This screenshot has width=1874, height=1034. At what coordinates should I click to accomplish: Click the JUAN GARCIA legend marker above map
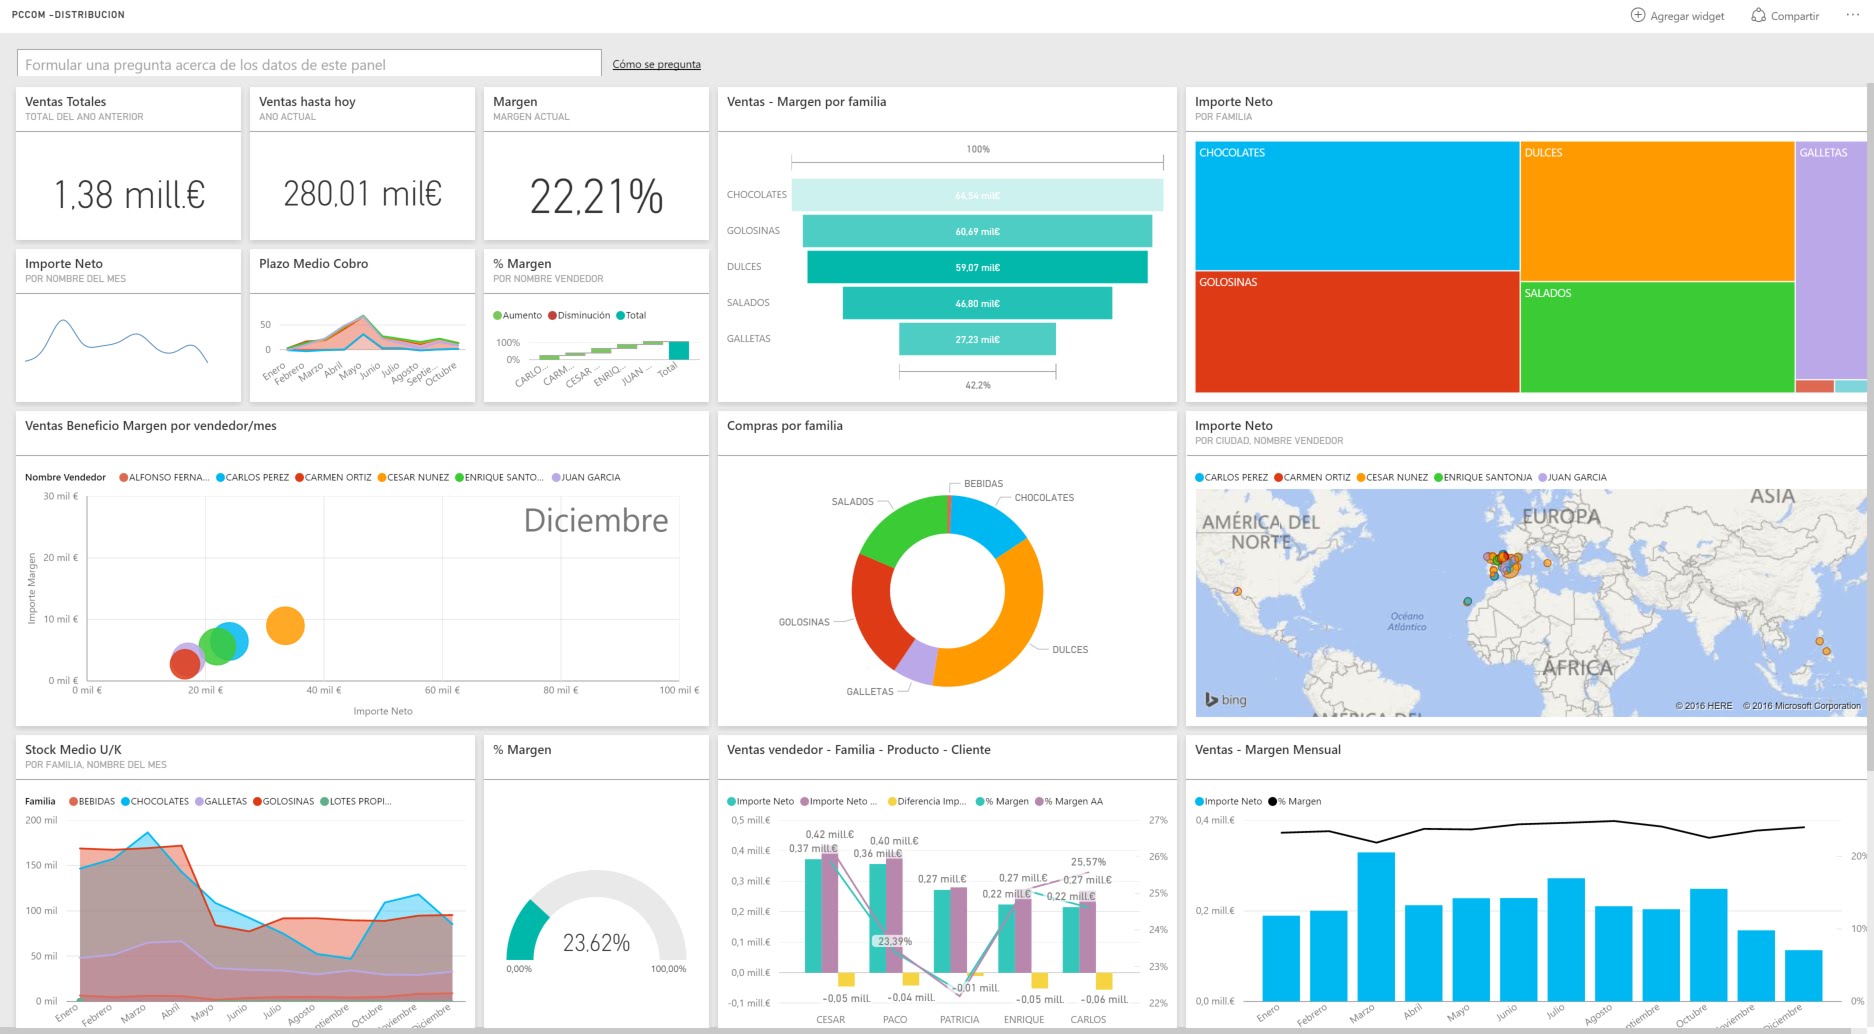tap(1542, 478)
